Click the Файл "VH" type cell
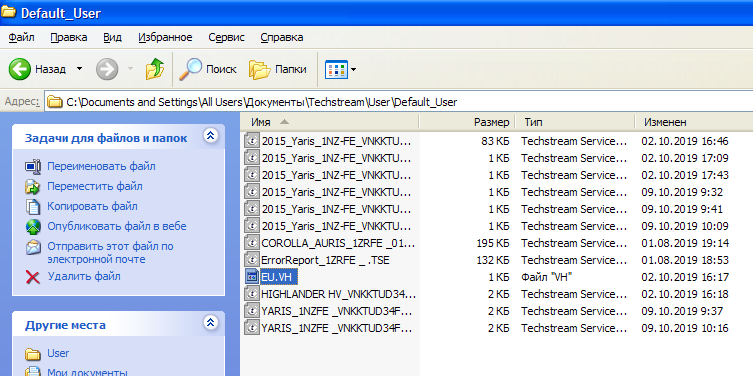This screenshot has height=376, width=753. [547, 277]
